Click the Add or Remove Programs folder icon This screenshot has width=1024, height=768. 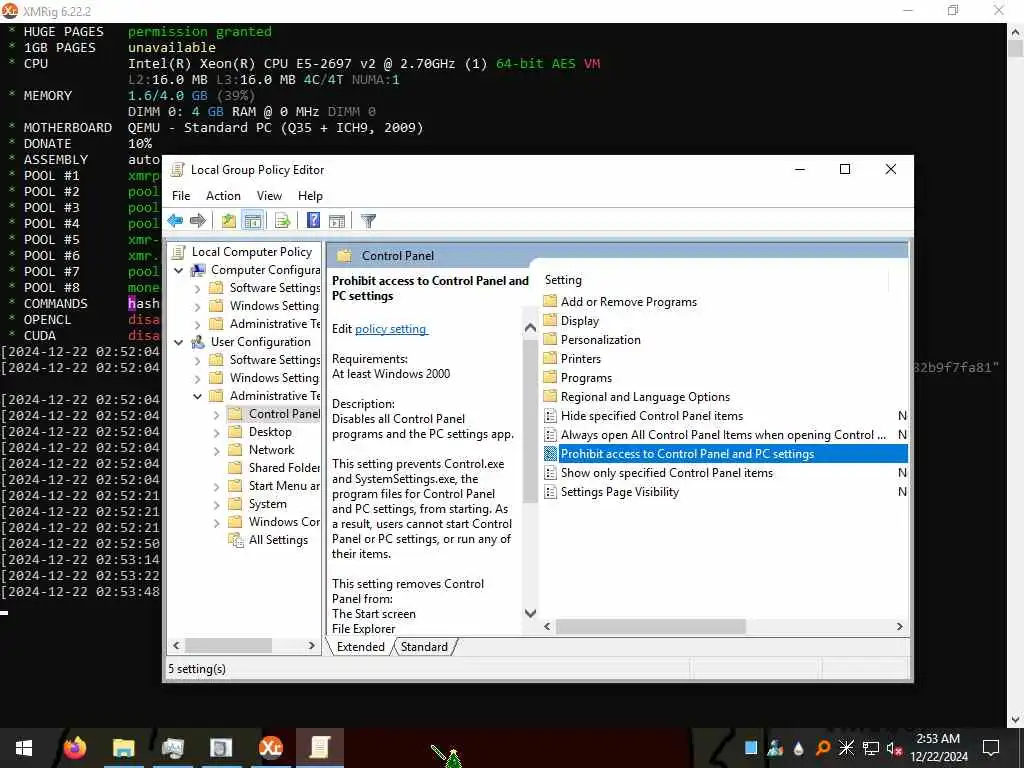tap(551, 302)
